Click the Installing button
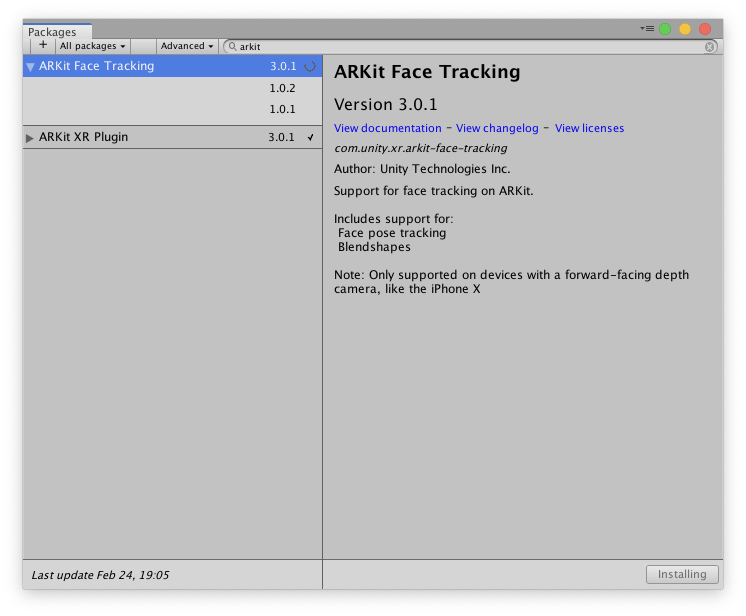 tap(682, 574)
